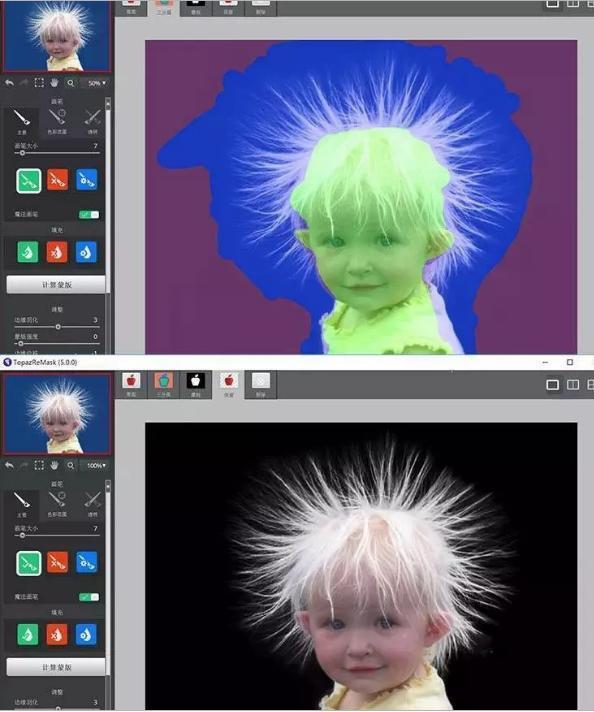Click blue compute fill bucket in black-preview window
Image resolution: width=594 pixels, height=712 pixels.
(86, 634)
